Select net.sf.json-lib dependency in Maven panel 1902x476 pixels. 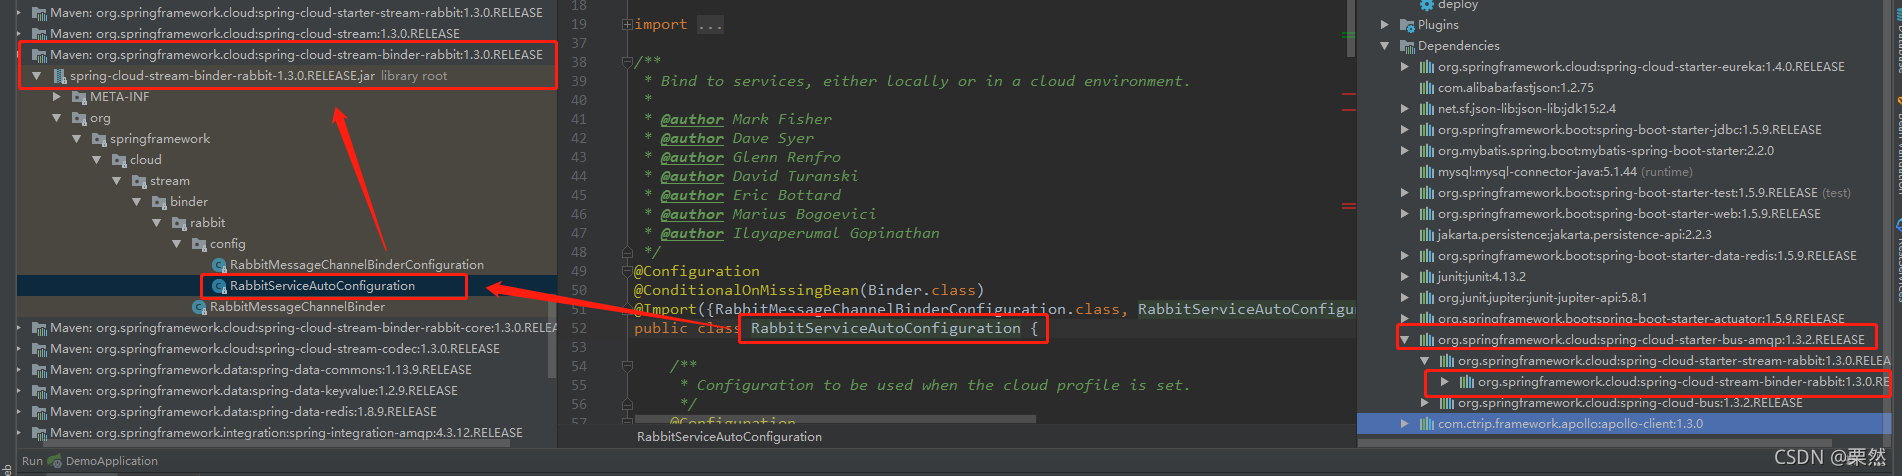tap(1527, 109)
